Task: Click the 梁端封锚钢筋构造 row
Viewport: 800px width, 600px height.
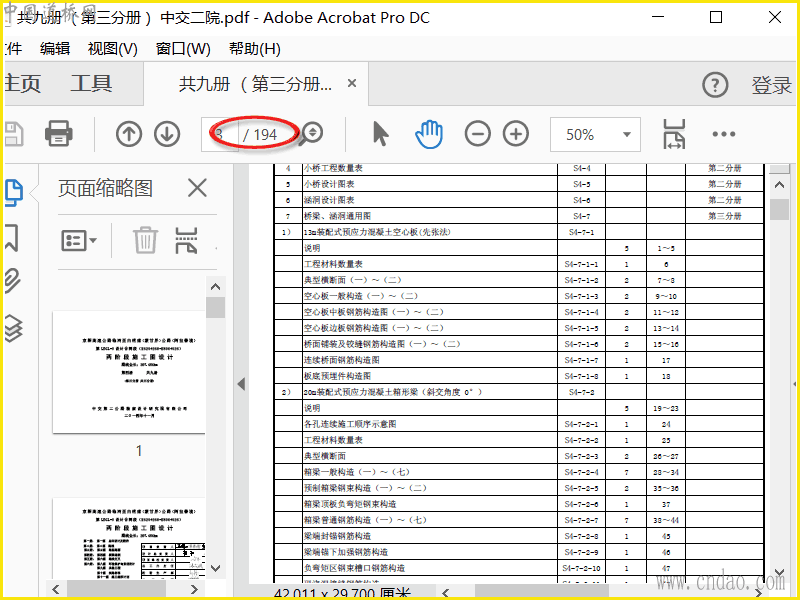Action: point(518,536)
